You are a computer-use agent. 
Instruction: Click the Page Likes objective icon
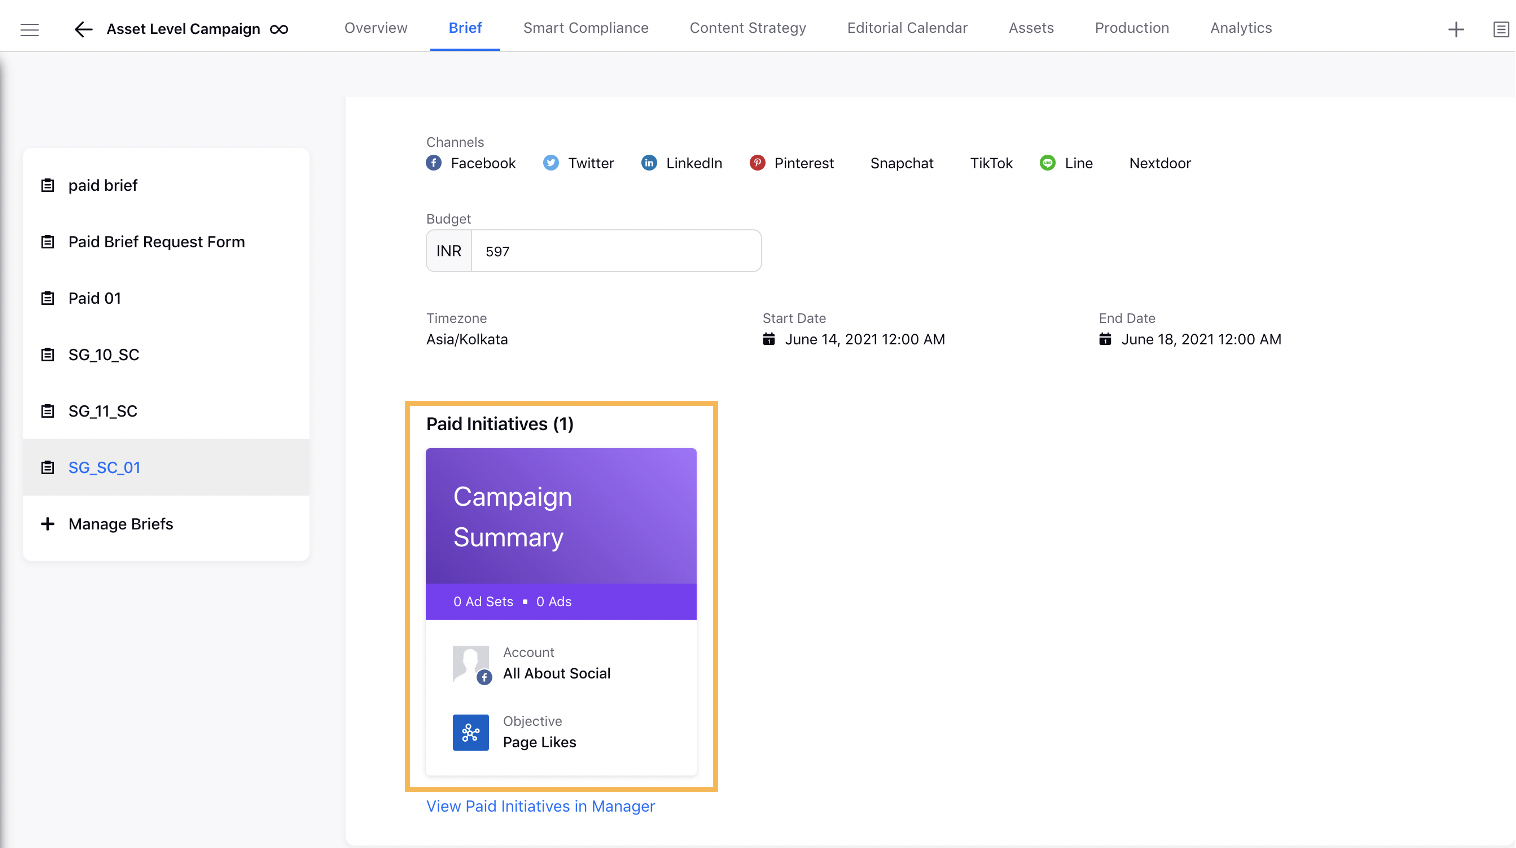click(x=471, y=732)
